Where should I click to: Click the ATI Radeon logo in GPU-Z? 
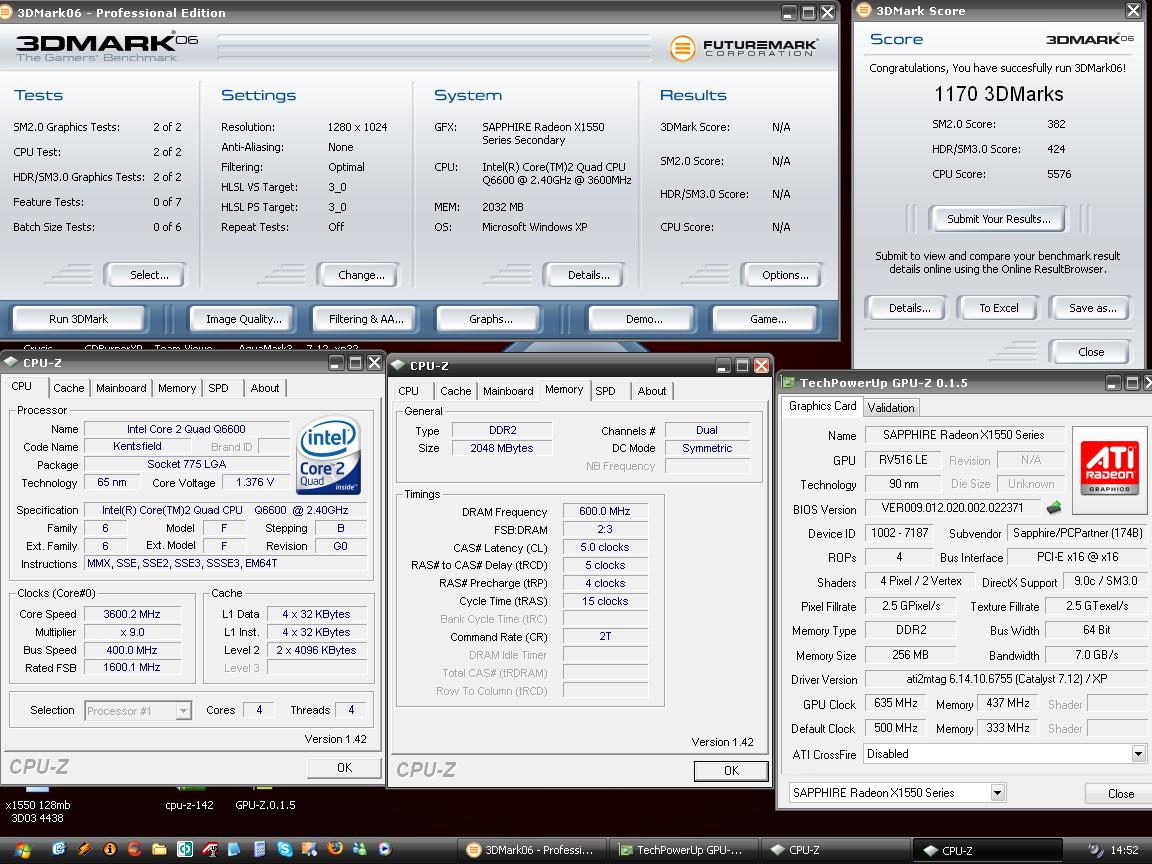coord(1109,469)
